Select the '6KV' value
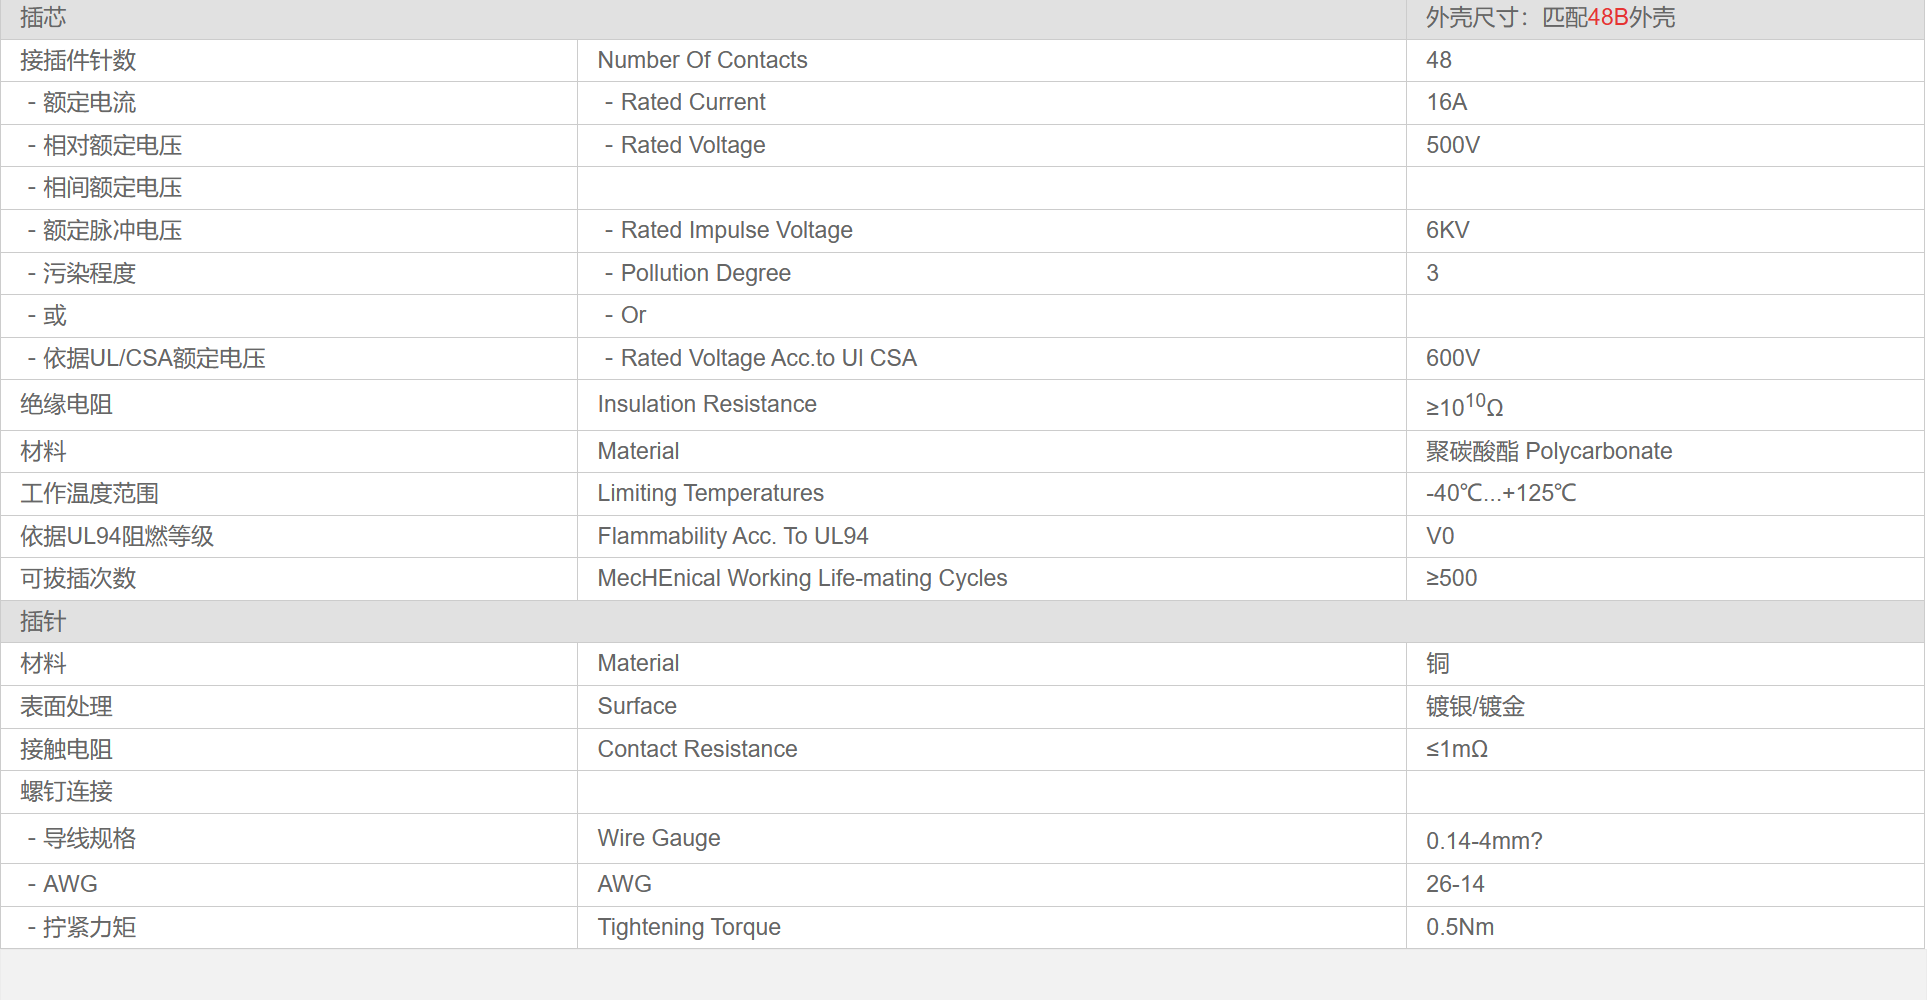Screen dimensions: 1931x1000 [1447, 230]
